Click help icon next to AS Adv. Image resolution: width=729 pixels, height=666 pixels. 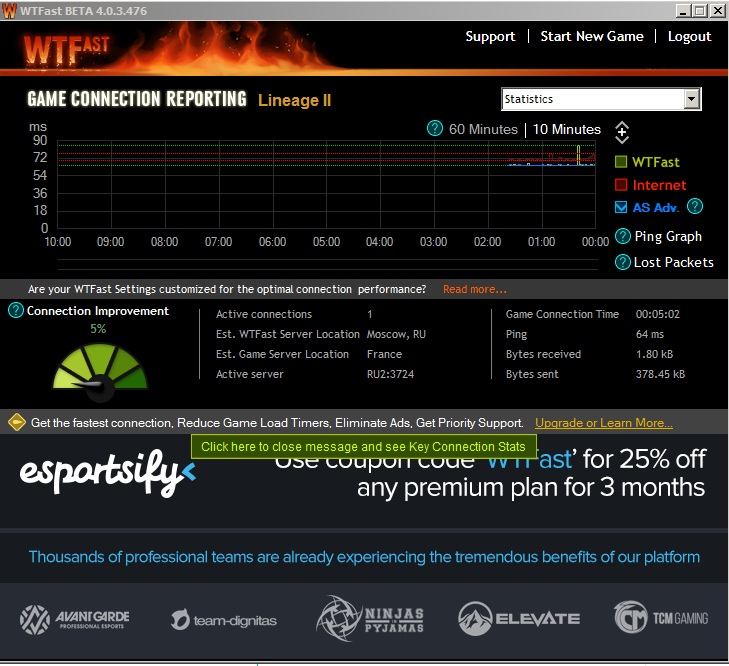pos(695,206)
